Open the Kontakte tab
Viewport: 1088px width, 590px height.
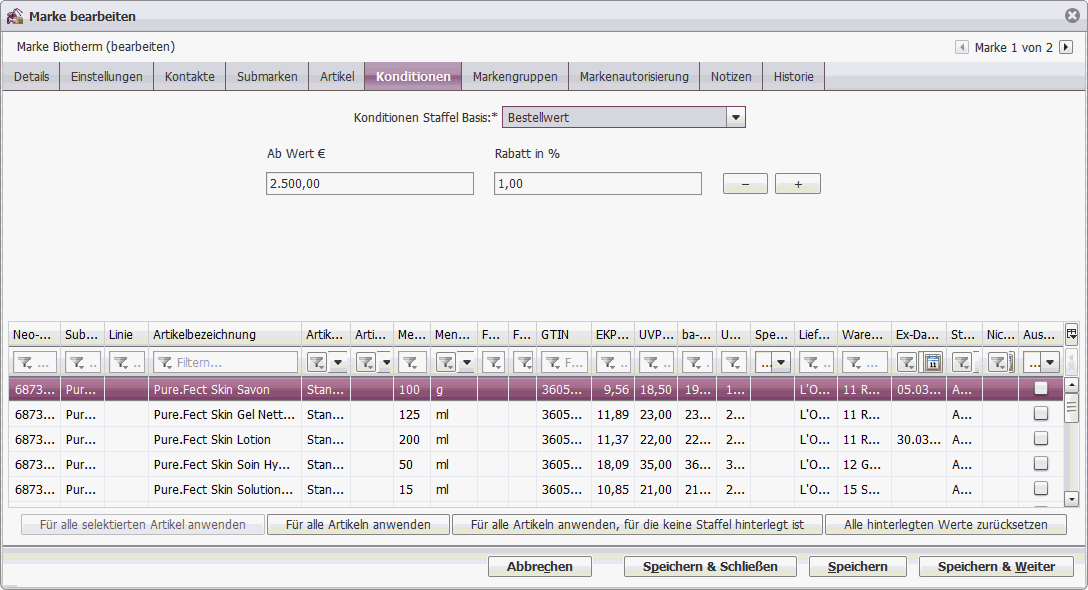[189, 76]
